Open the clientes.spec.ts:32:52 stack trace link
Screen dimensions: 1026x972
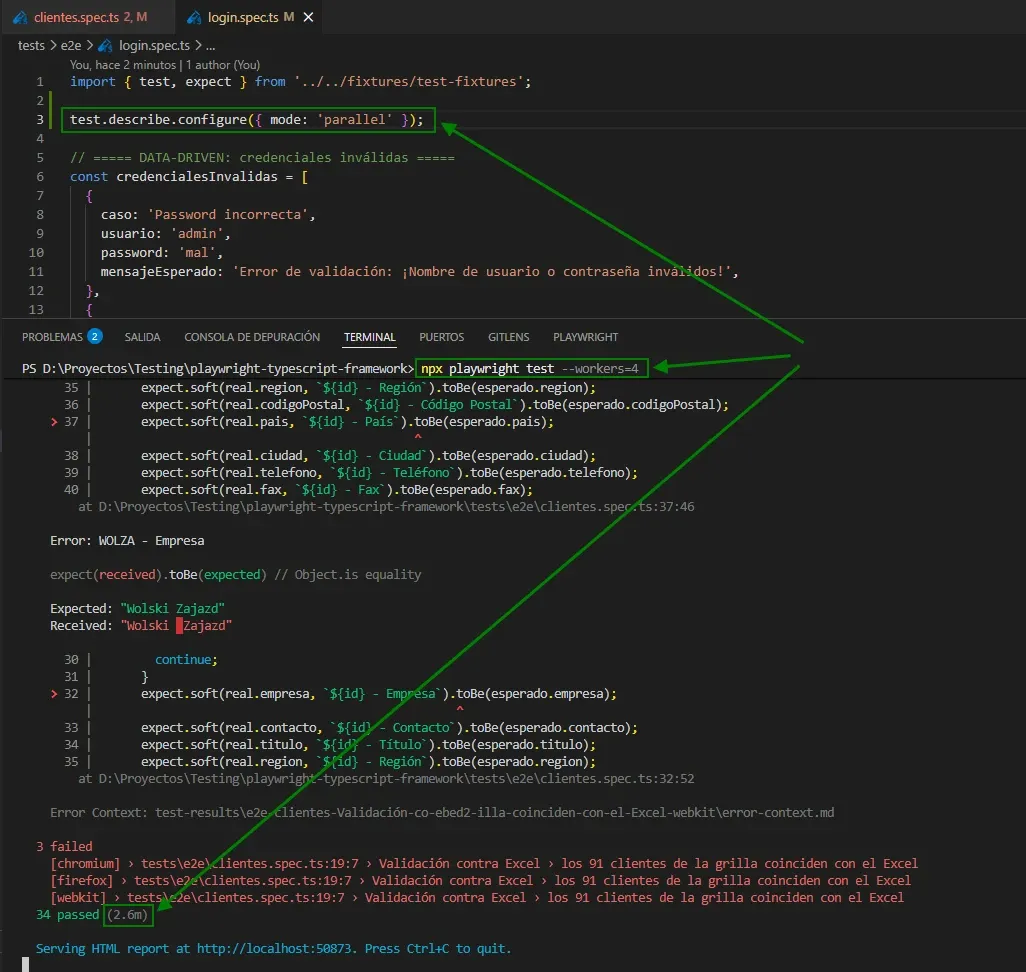click(x=396, y=779)
